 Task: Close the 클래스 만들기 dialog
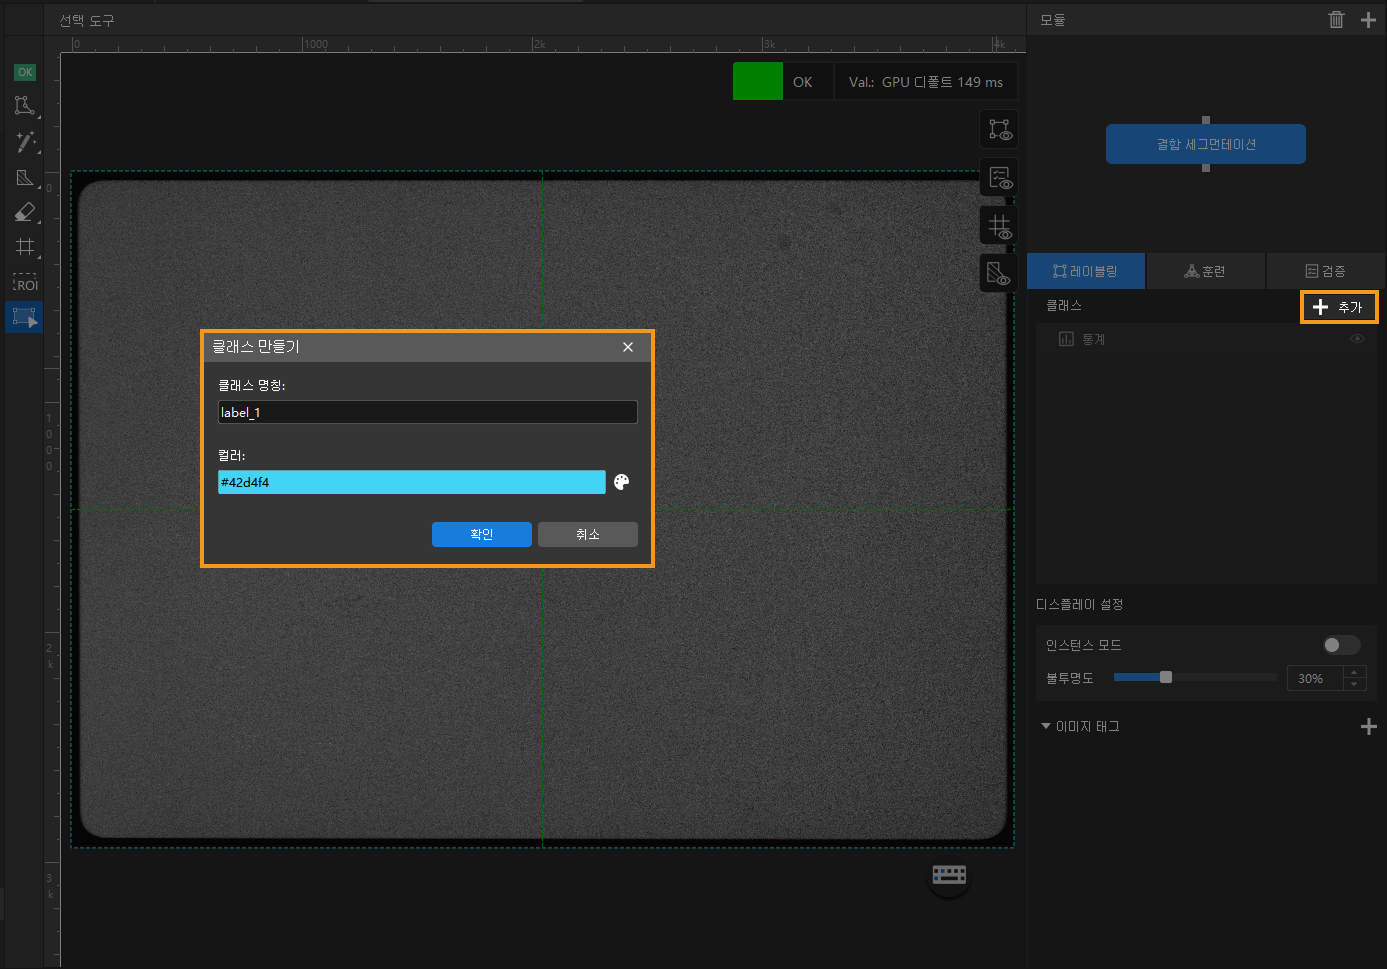628,347
